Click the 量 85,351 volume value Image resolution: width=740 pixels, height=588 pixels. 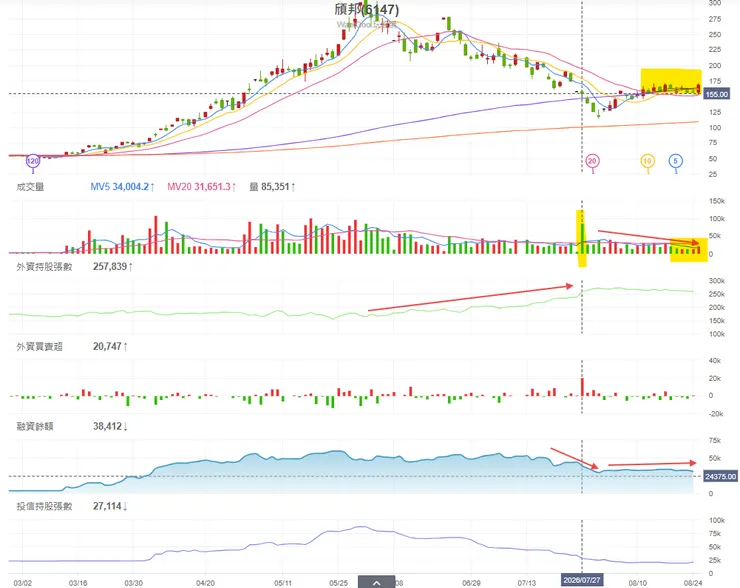(272, 187)
